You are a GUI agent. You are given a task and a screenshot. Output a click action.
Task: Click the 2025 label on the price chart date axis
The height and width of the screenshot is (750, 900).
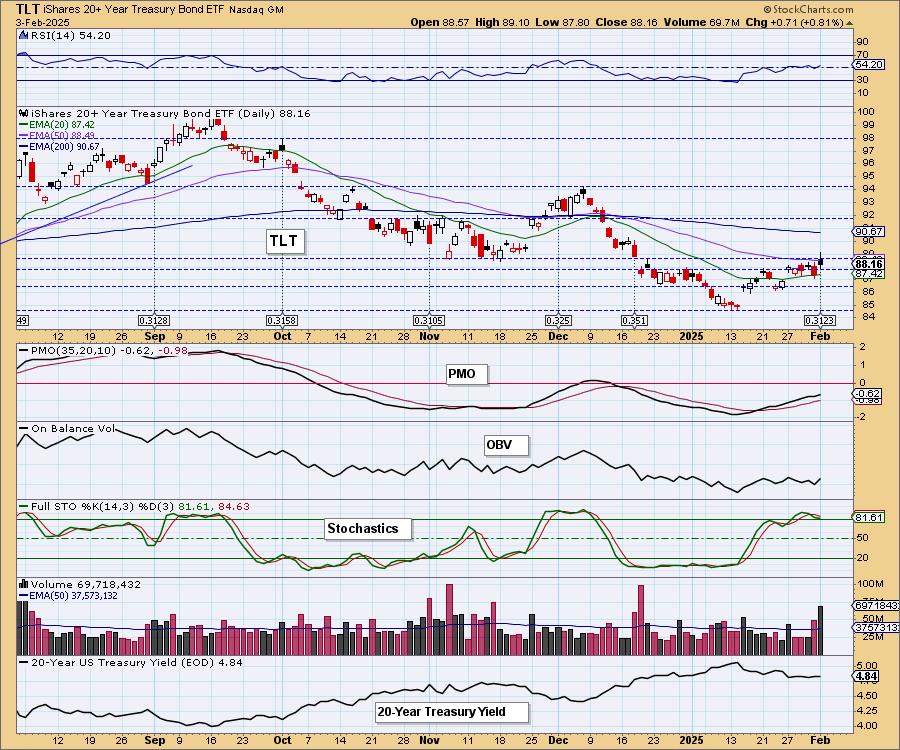690,336
